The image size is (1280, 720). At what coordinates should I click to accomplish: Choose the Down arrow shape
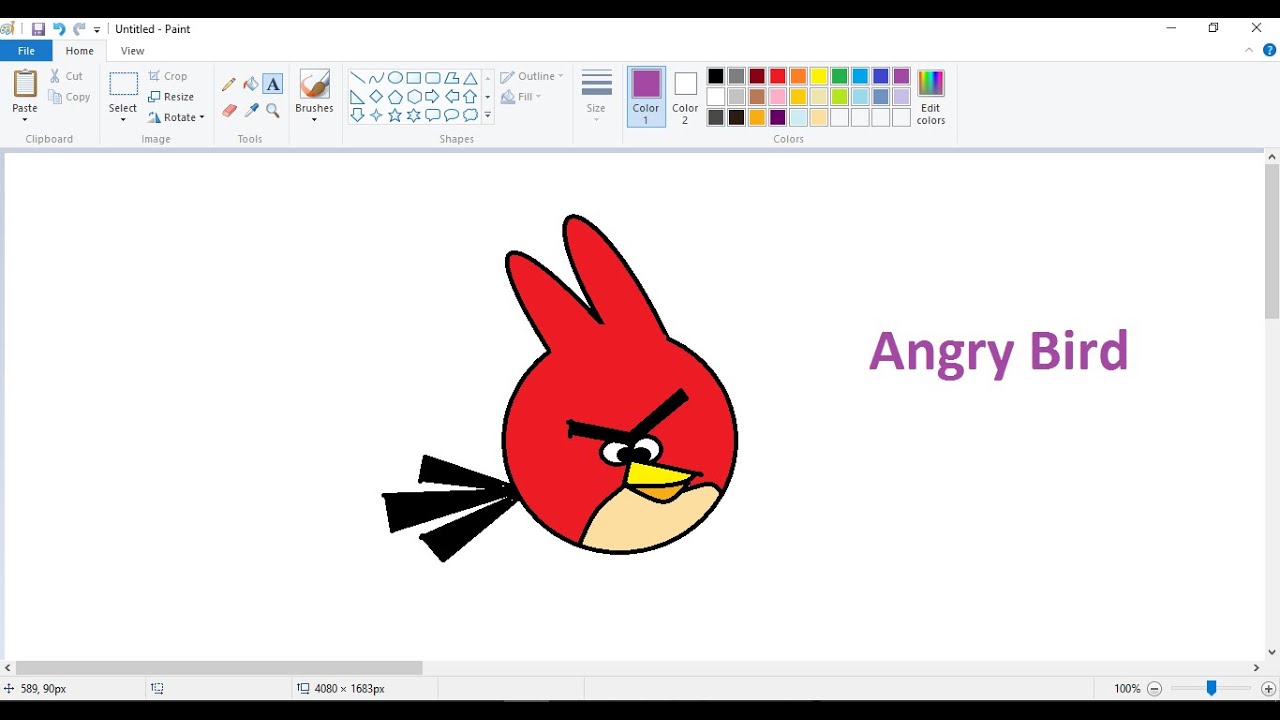pos(357,115)
